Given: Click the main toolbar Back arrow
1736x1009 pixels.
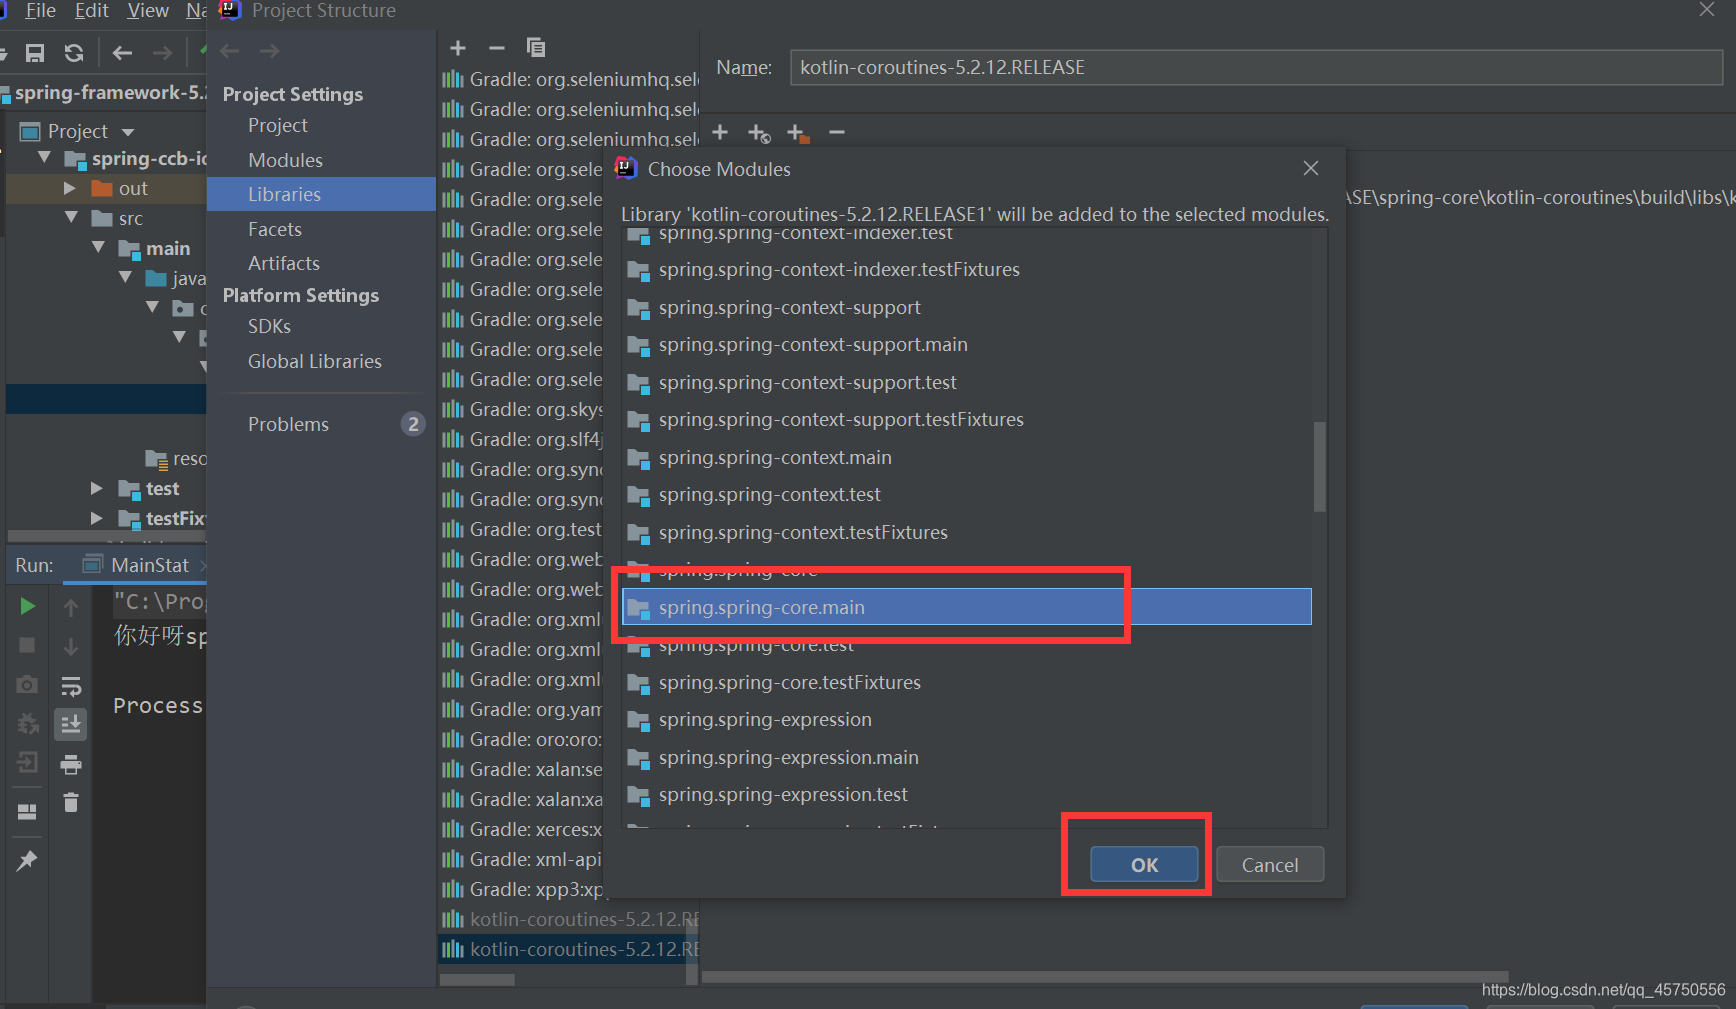Looking at the screenshot, I should tap(122, 53).
